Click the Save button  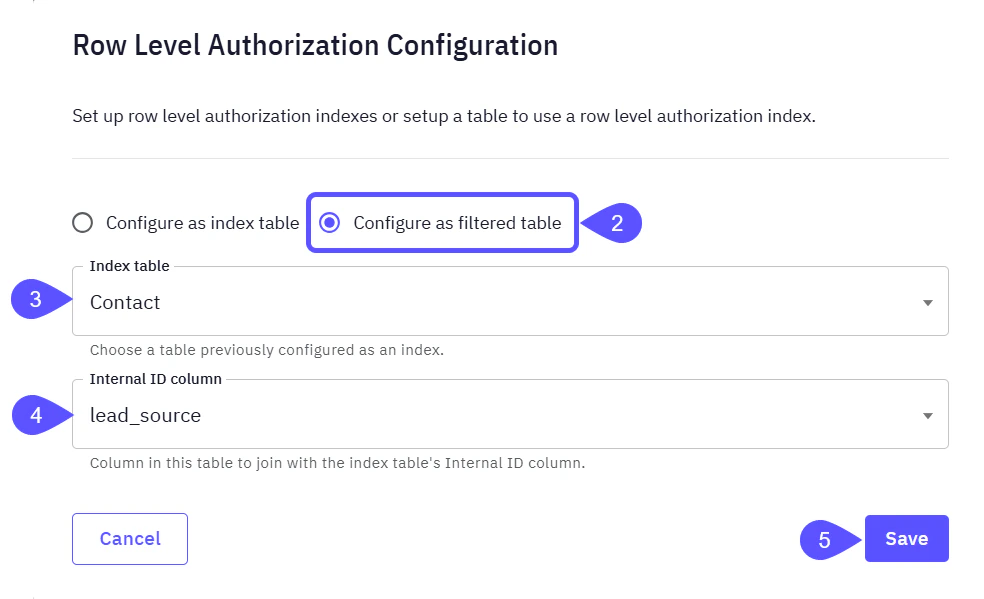point(906,538)
